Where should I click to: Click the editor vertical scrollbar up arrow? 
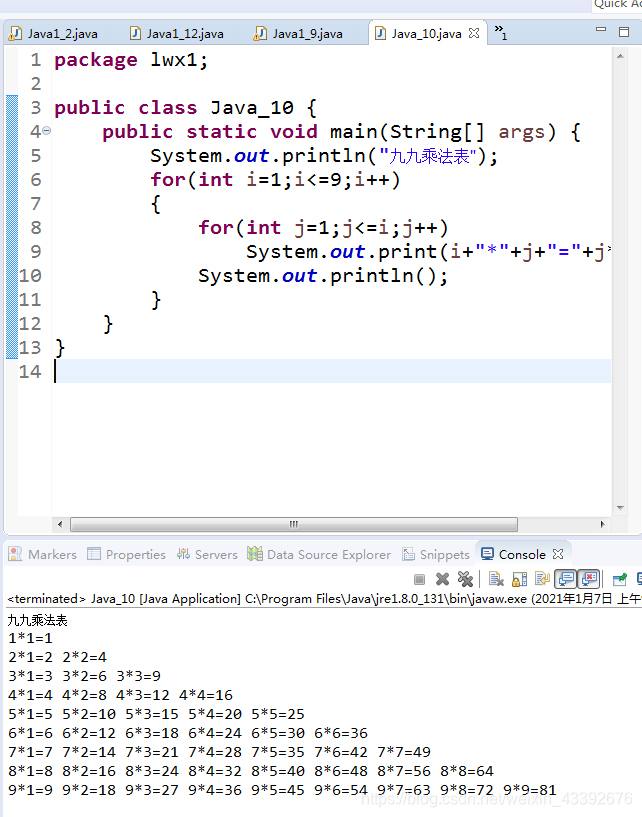[620, 56]
